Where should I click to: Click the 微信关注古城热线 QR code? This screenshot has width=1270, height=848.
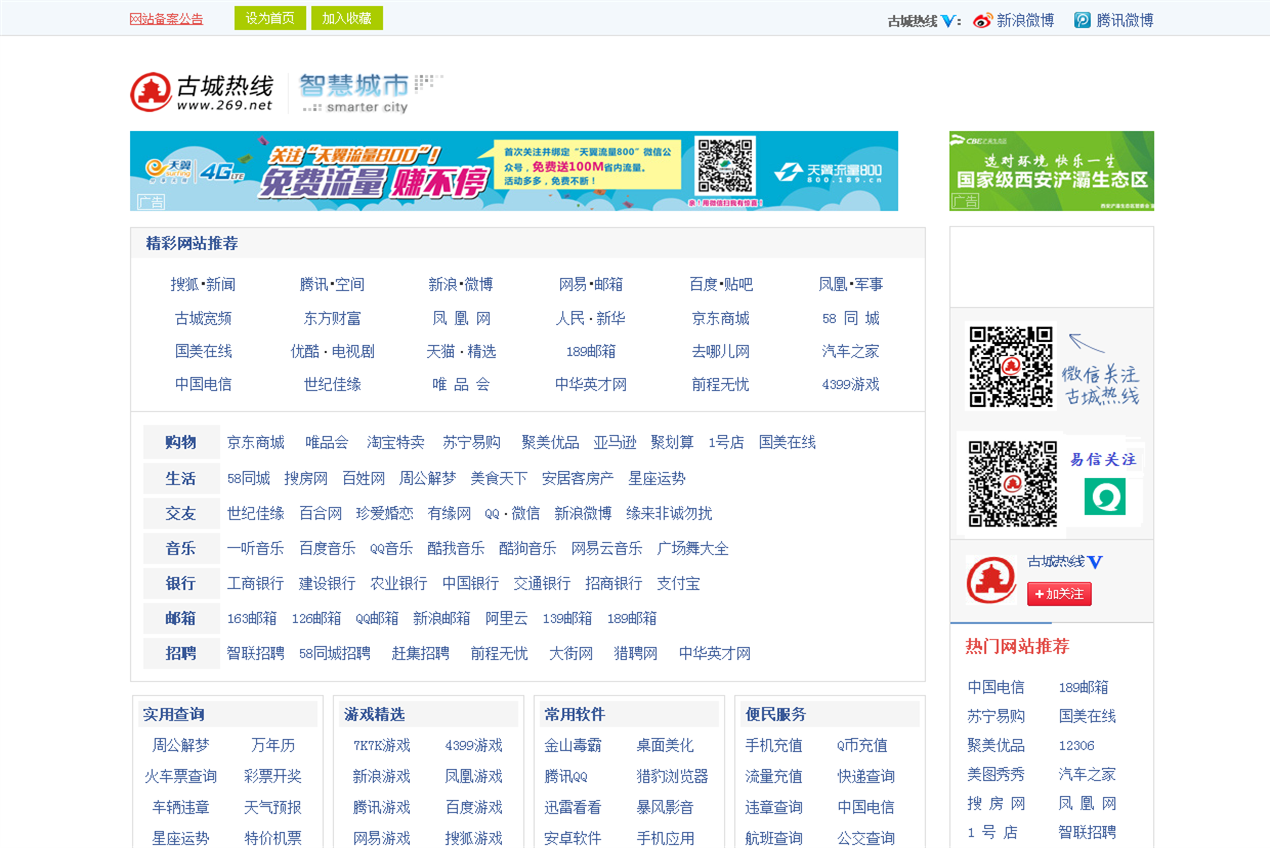pyautogui.click(x=1011, y=365)
